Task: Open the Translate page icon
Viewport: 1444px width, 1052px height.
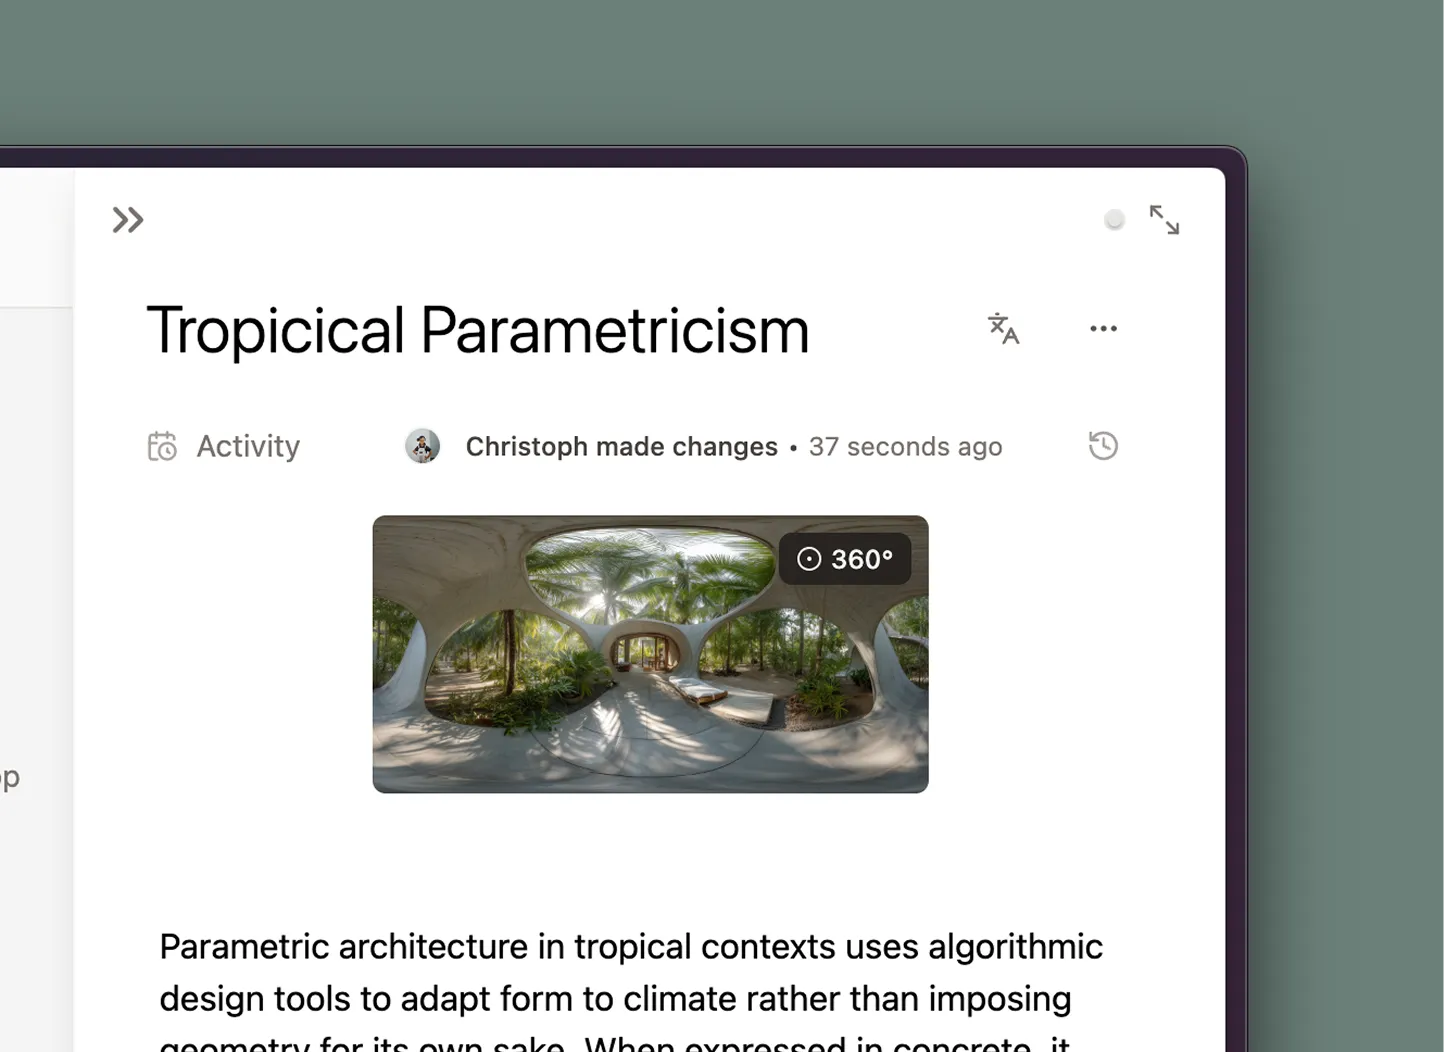Action: [1003, 329]
